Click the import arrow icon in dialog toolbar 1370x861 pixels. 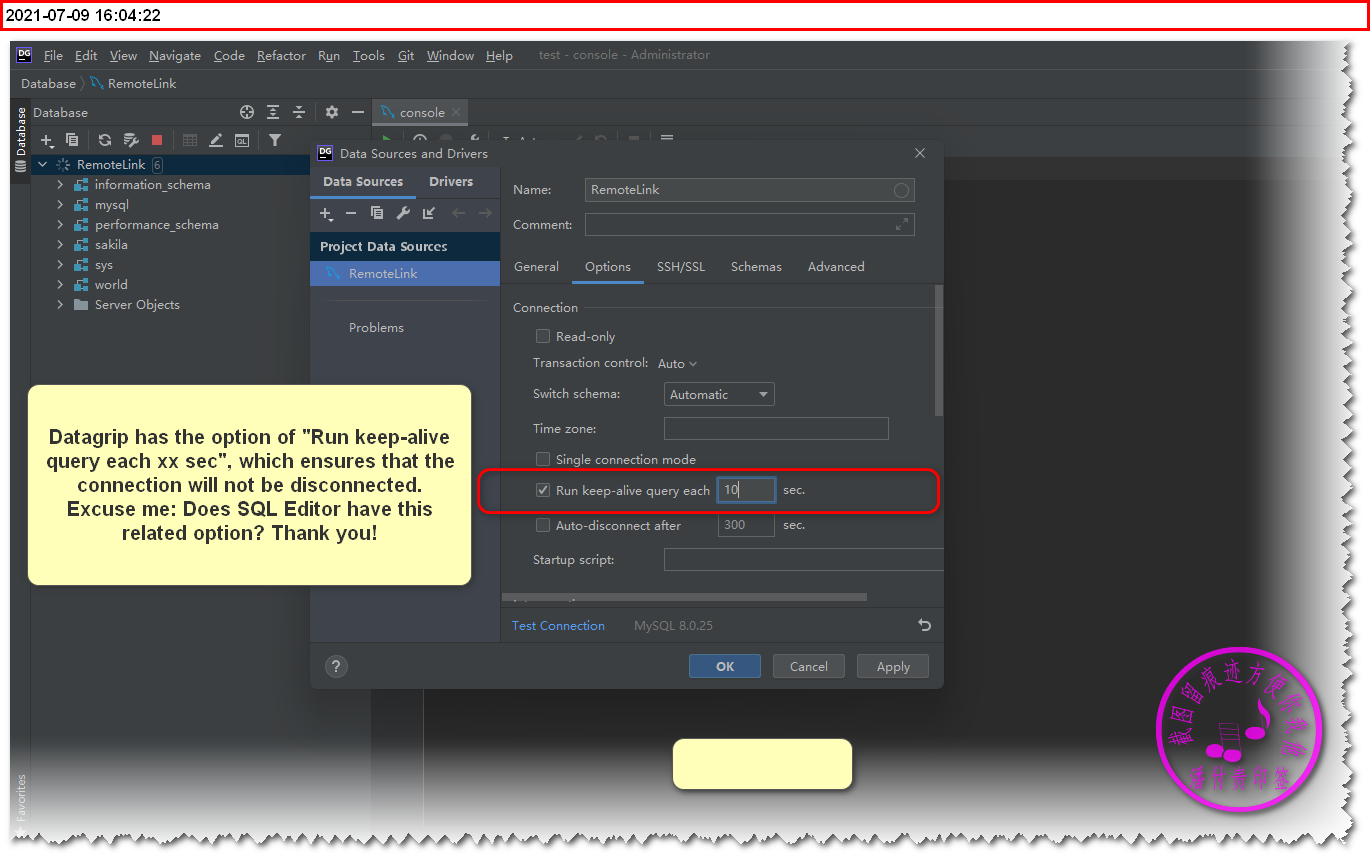point(429,214)
